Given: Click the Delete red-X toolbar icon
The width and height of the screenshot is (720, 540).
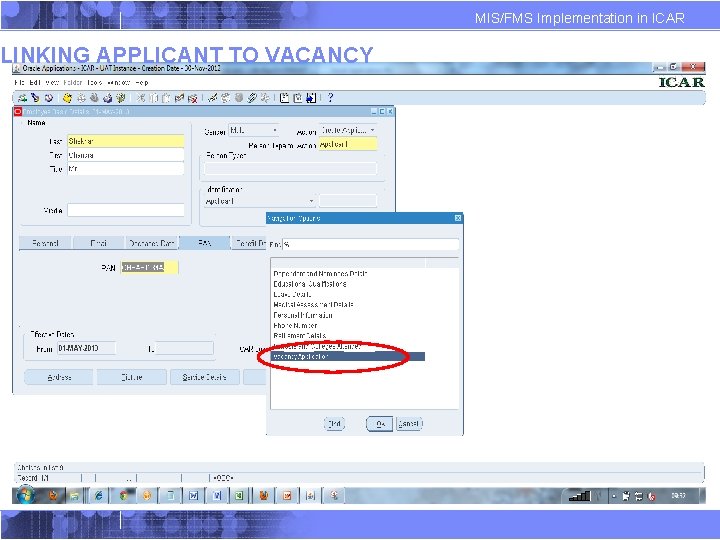Looking at the screenshot, I should pyautogui.click(x=193, y=98).
